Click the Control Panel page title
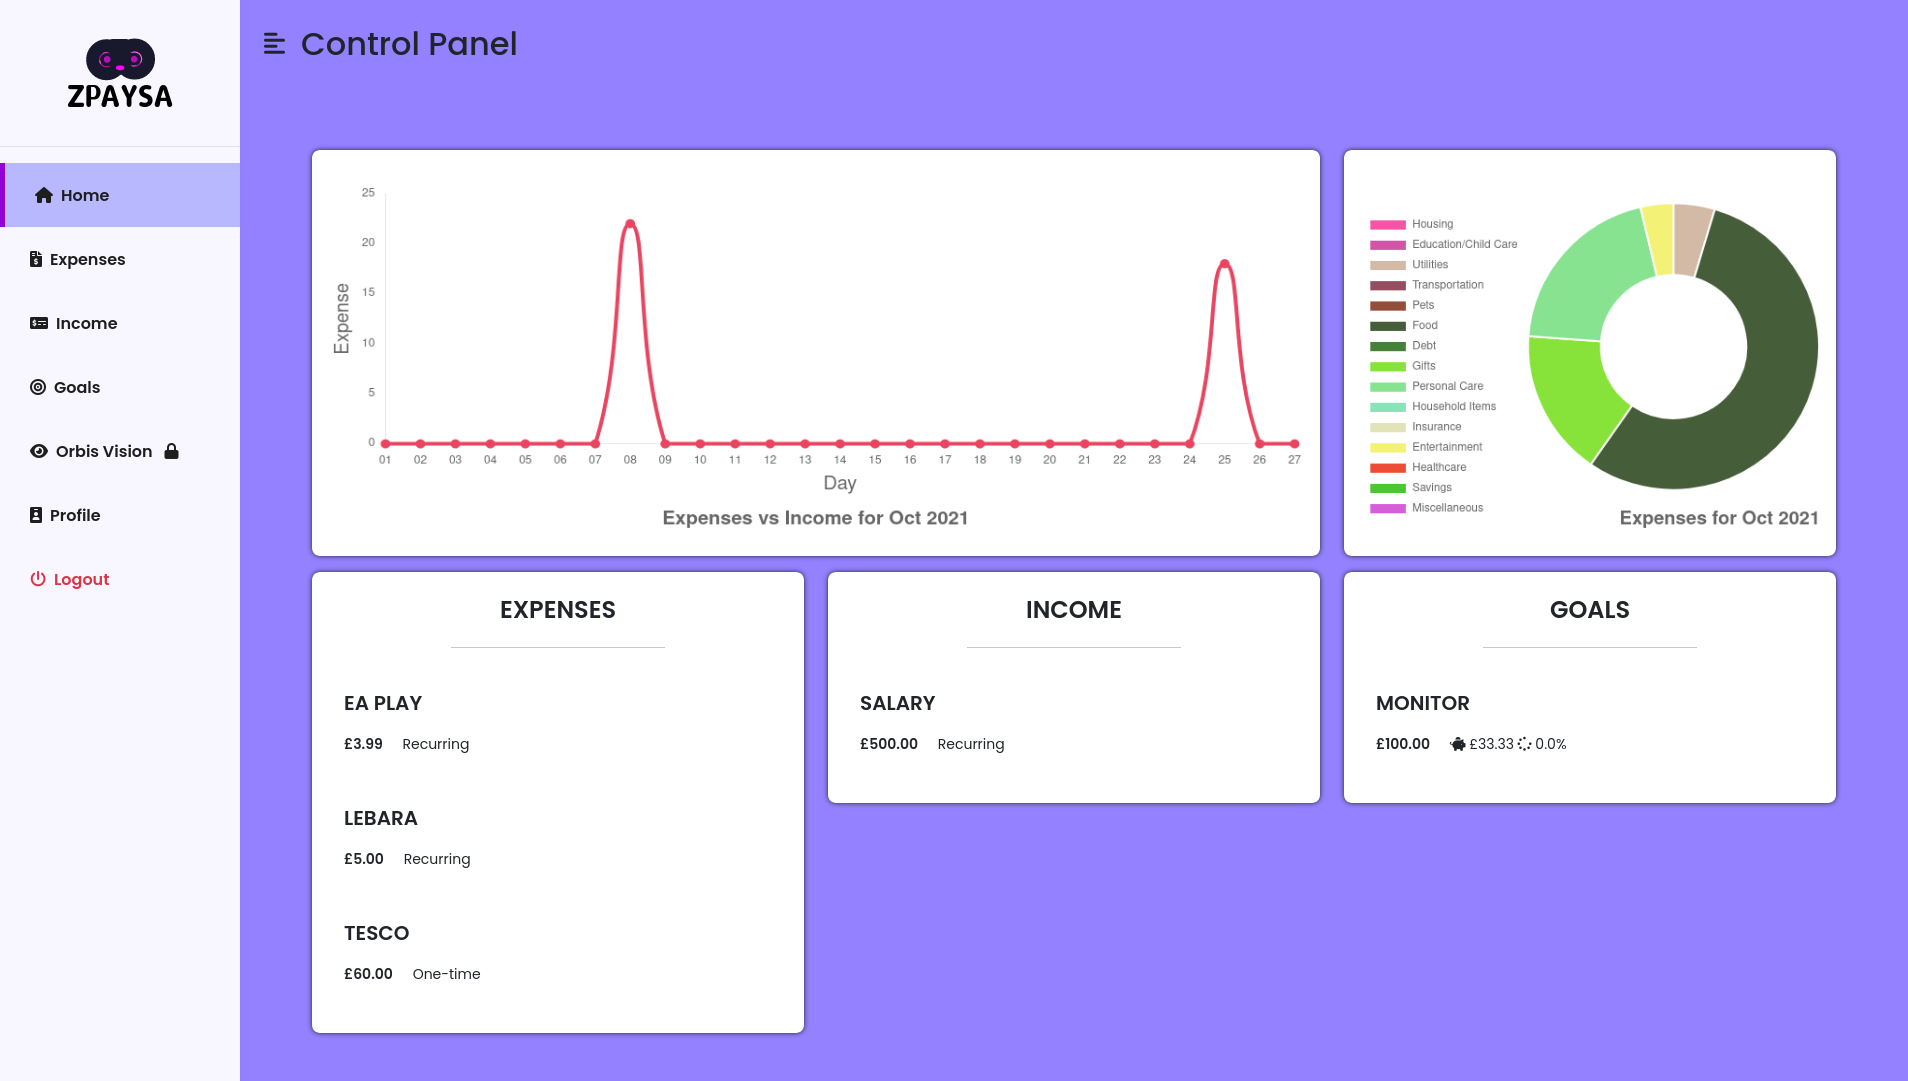This screenshot has height=1081, width=1908. point(409,44)
